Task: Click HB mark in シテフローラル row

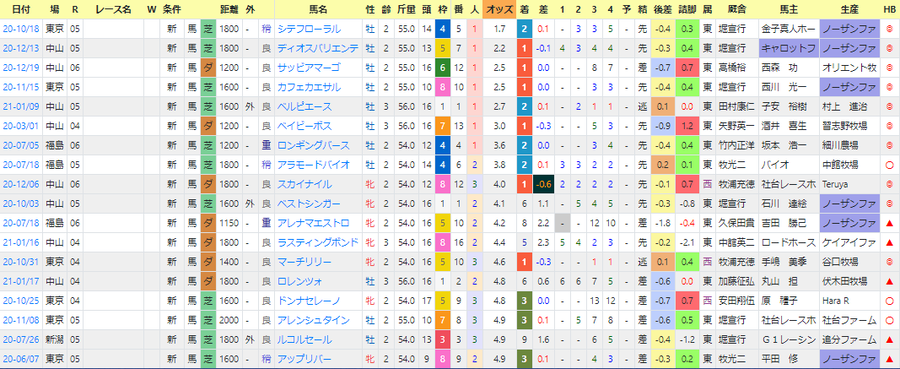Action: pos(889,29)
